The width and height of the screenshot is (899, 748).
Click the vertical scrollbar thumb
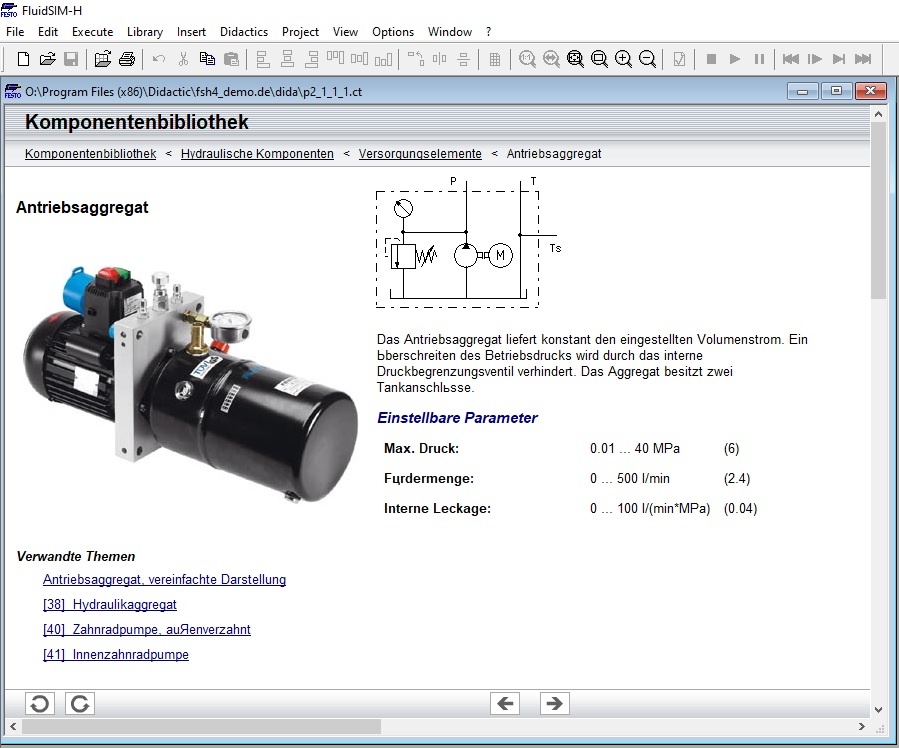point(878,210)
